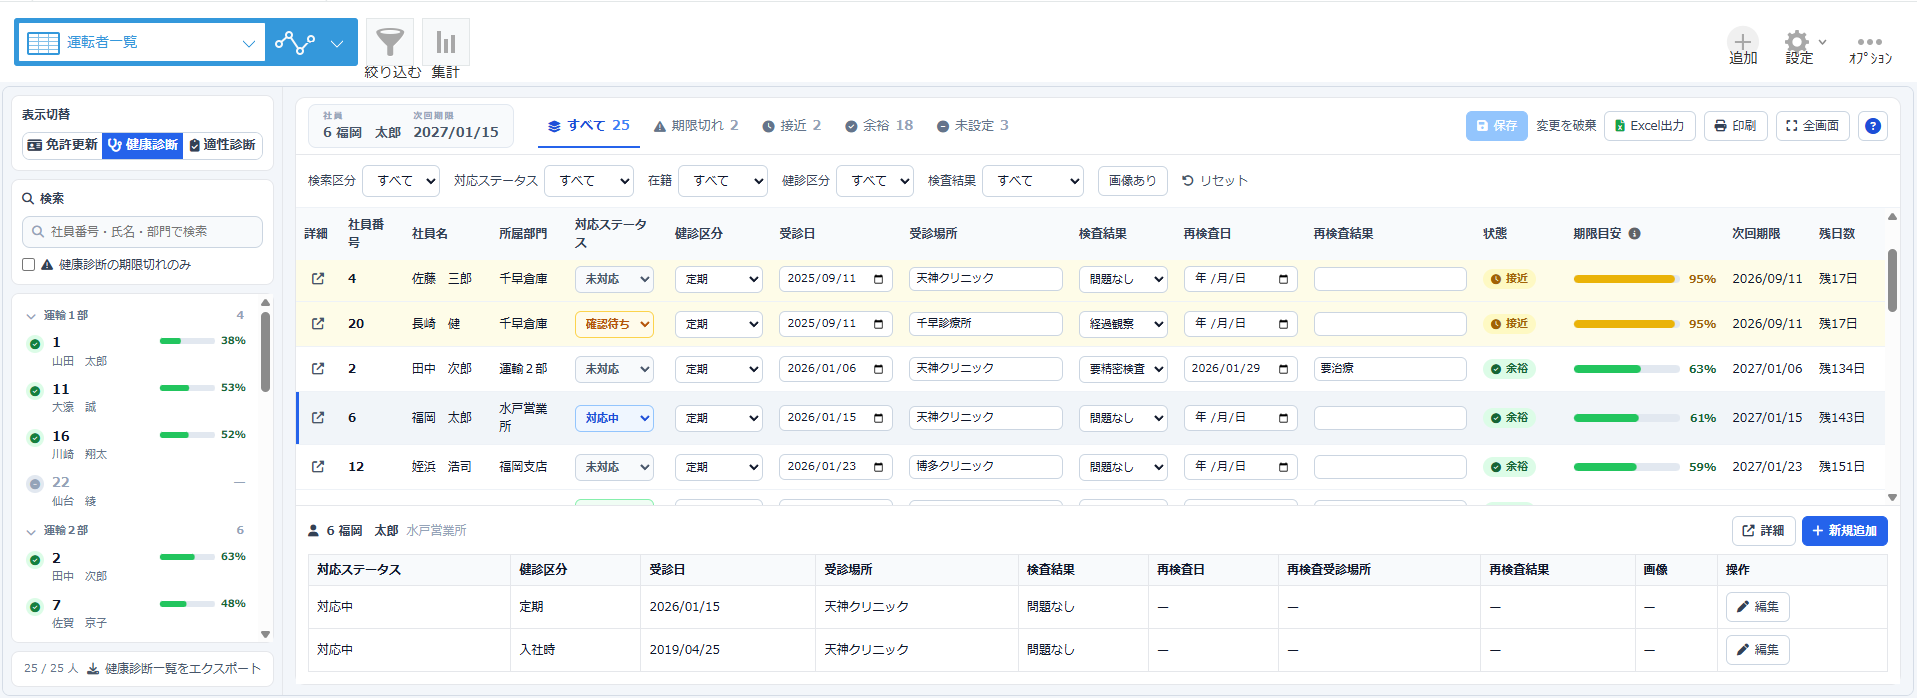Screen dimensions: 1917x698
Task: Click 受診場所 field 博多クリニック
Action: tap(985, 467)
